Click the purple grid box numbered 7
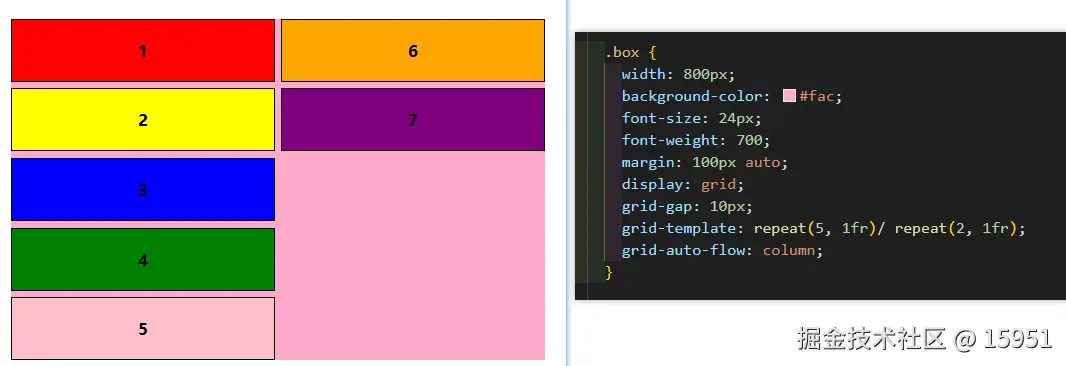Screen dimensions: 1066x366 (413, 120)
